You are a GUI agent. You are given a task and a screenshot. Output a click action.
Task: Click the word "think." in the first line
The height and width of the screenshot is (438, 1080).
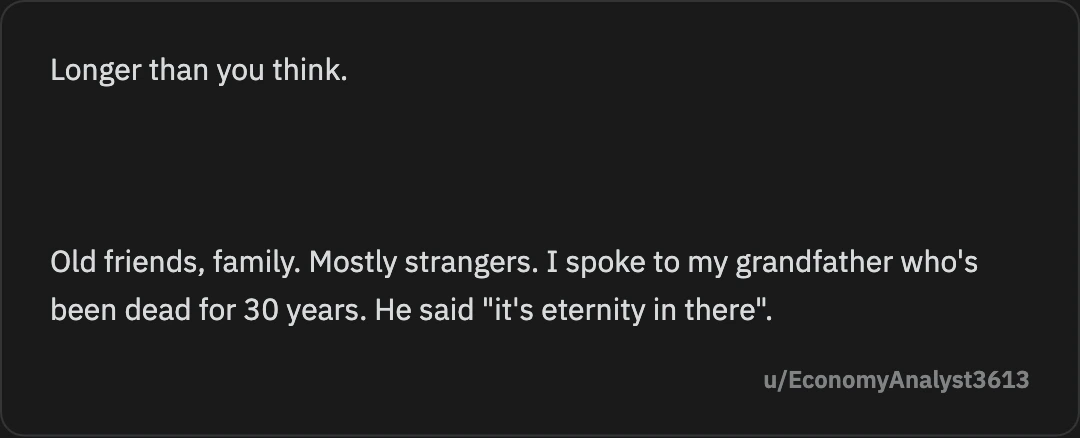pyautogui.click(x=310, y=70)
